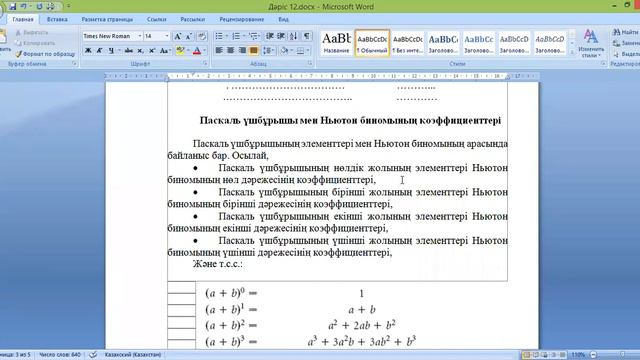Expand the Стили gallery more arrow

[572, 53]
